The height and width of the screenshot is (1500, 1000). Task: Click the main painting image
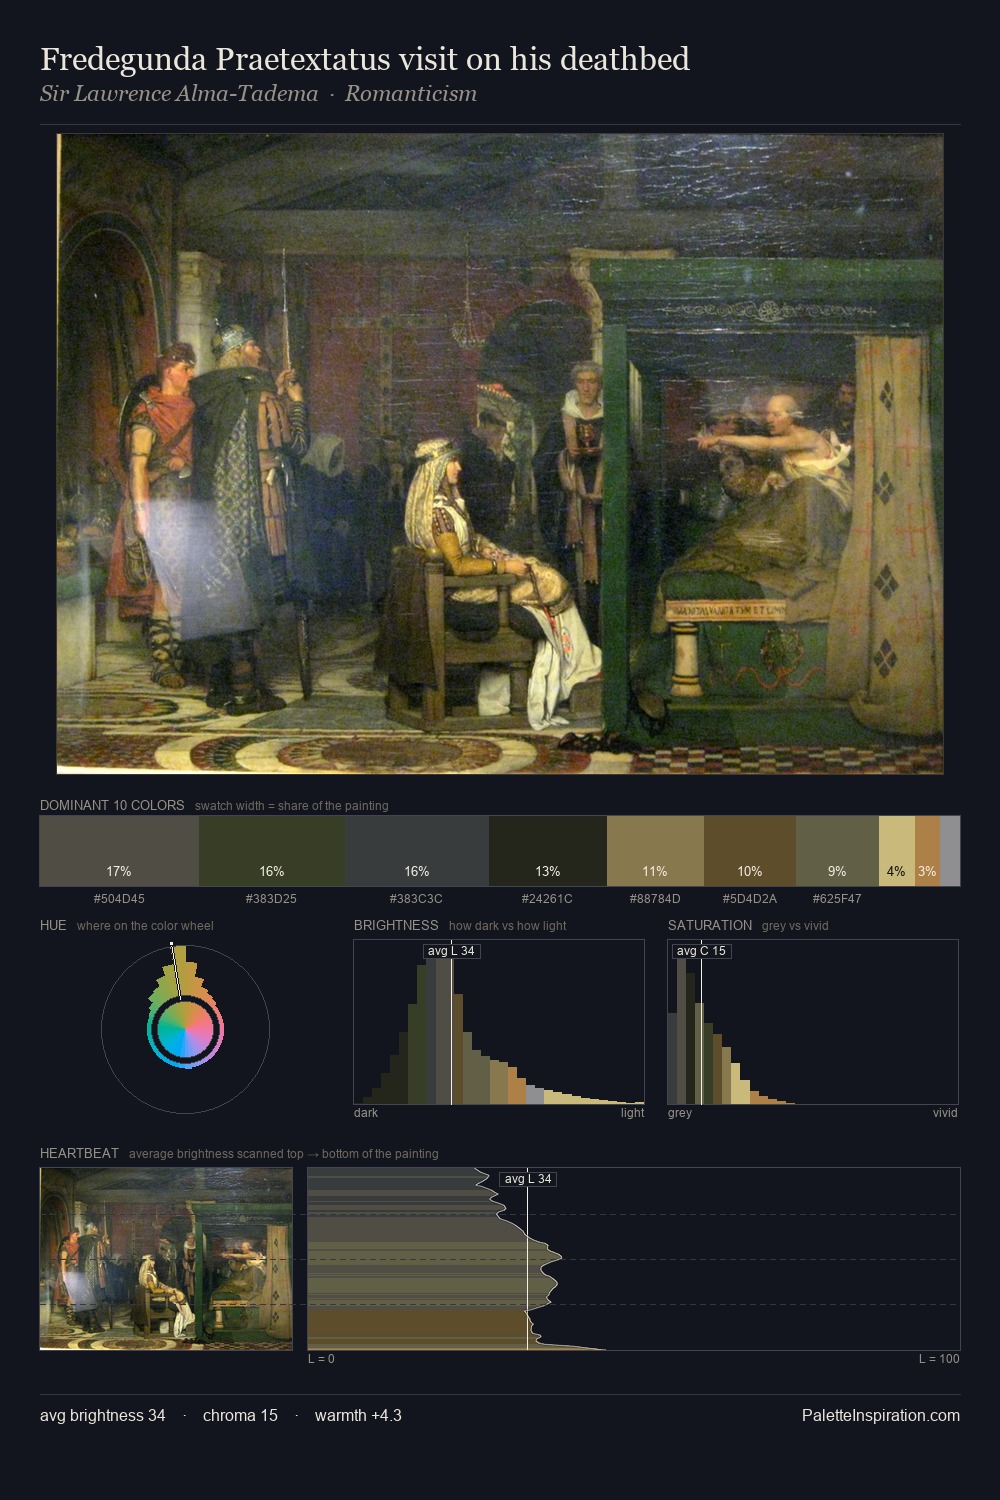point(500,454)
